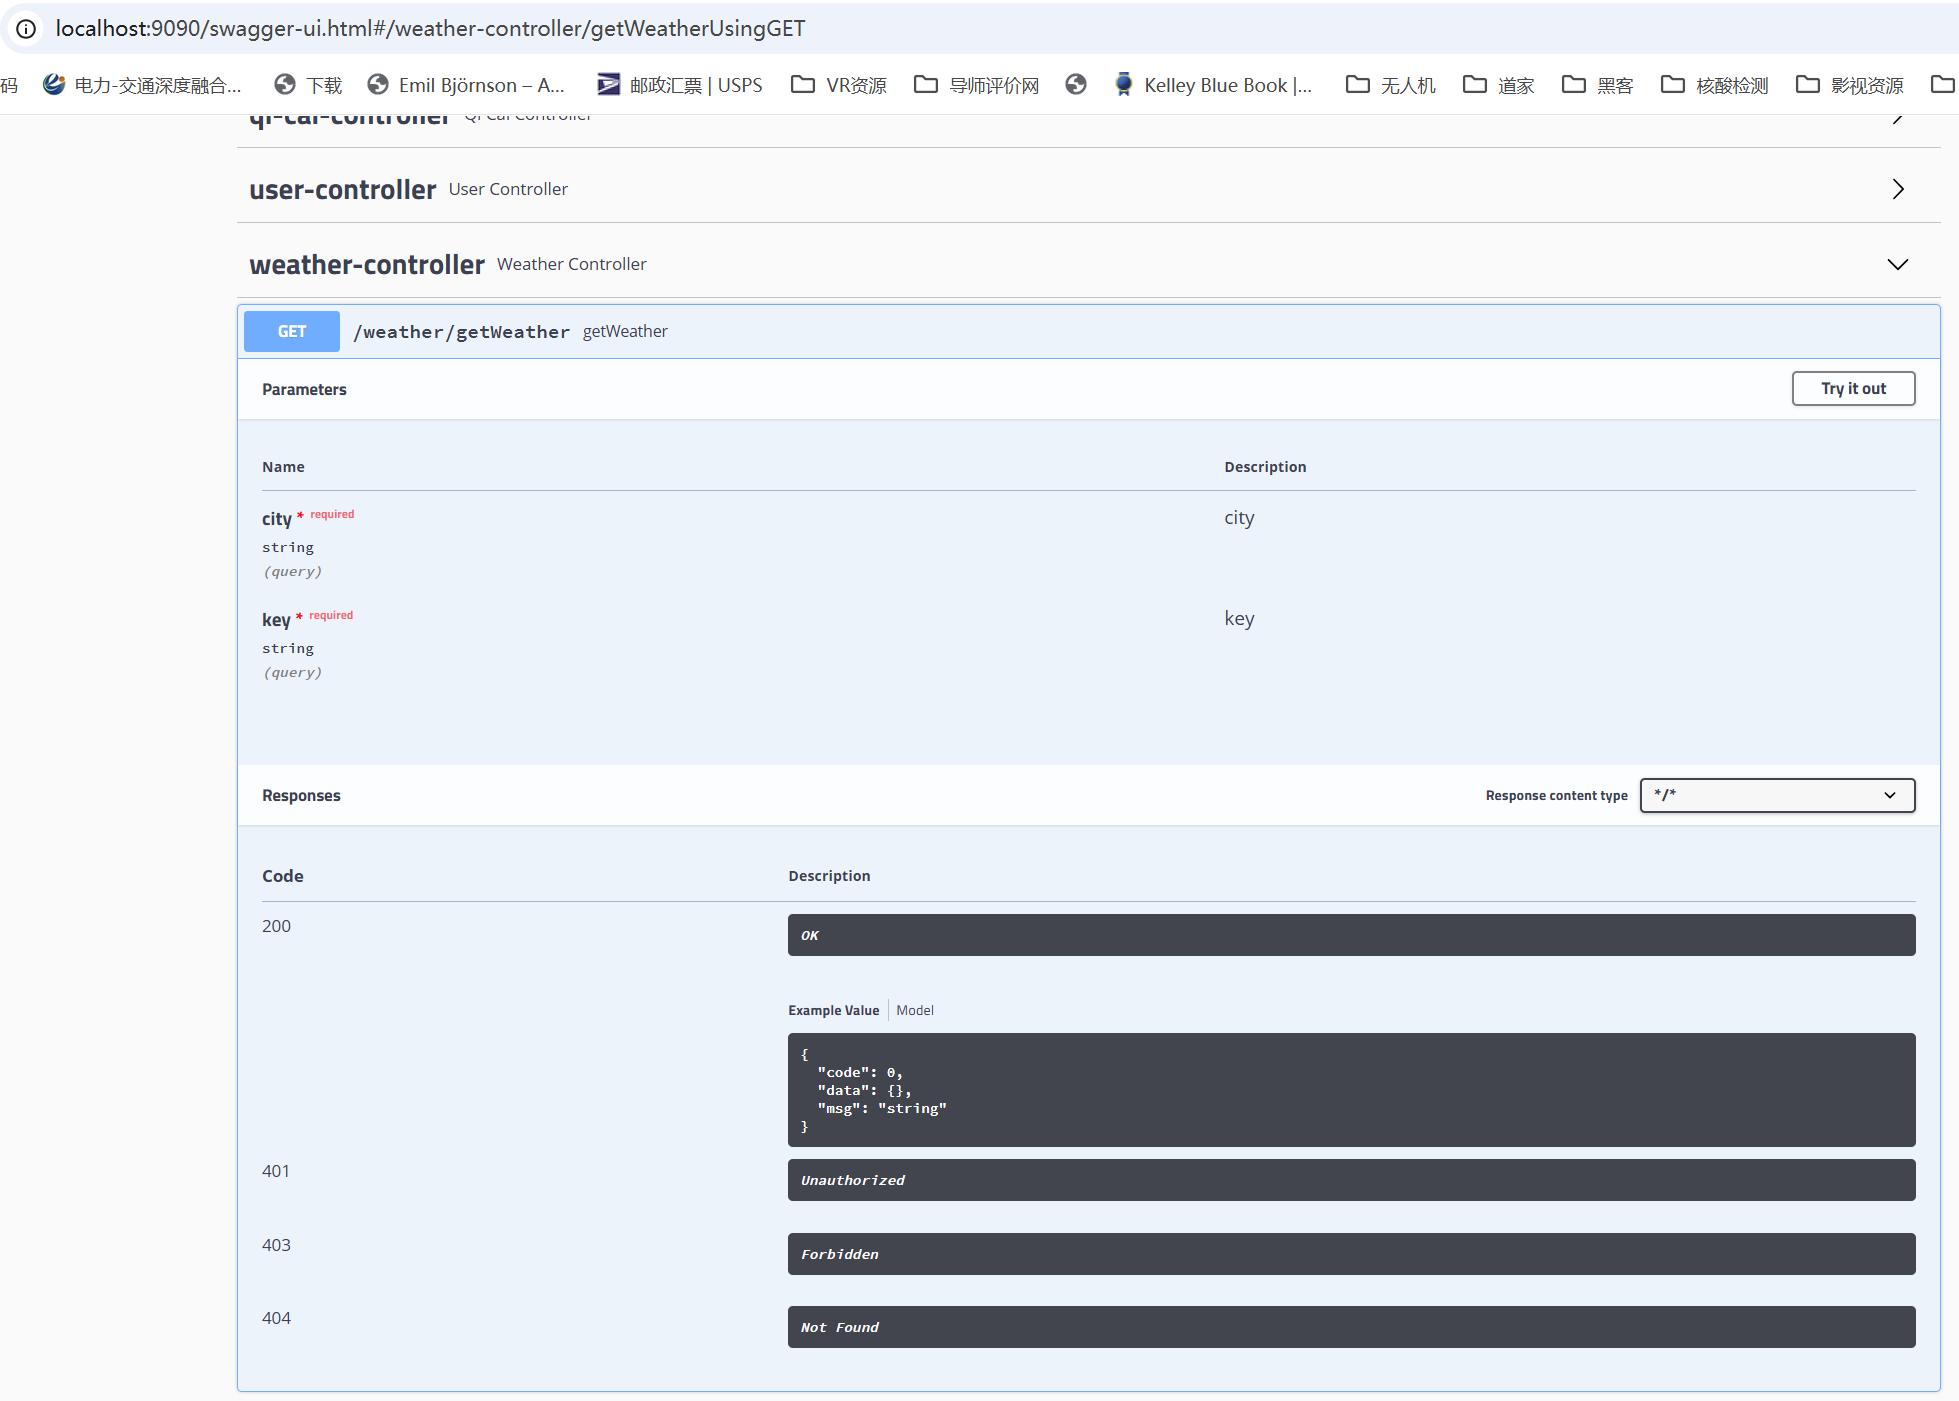The image size is (1959, 1401).
Task: Open the 电力-交通深度融合 bookmark
Action: pos(142,85)
